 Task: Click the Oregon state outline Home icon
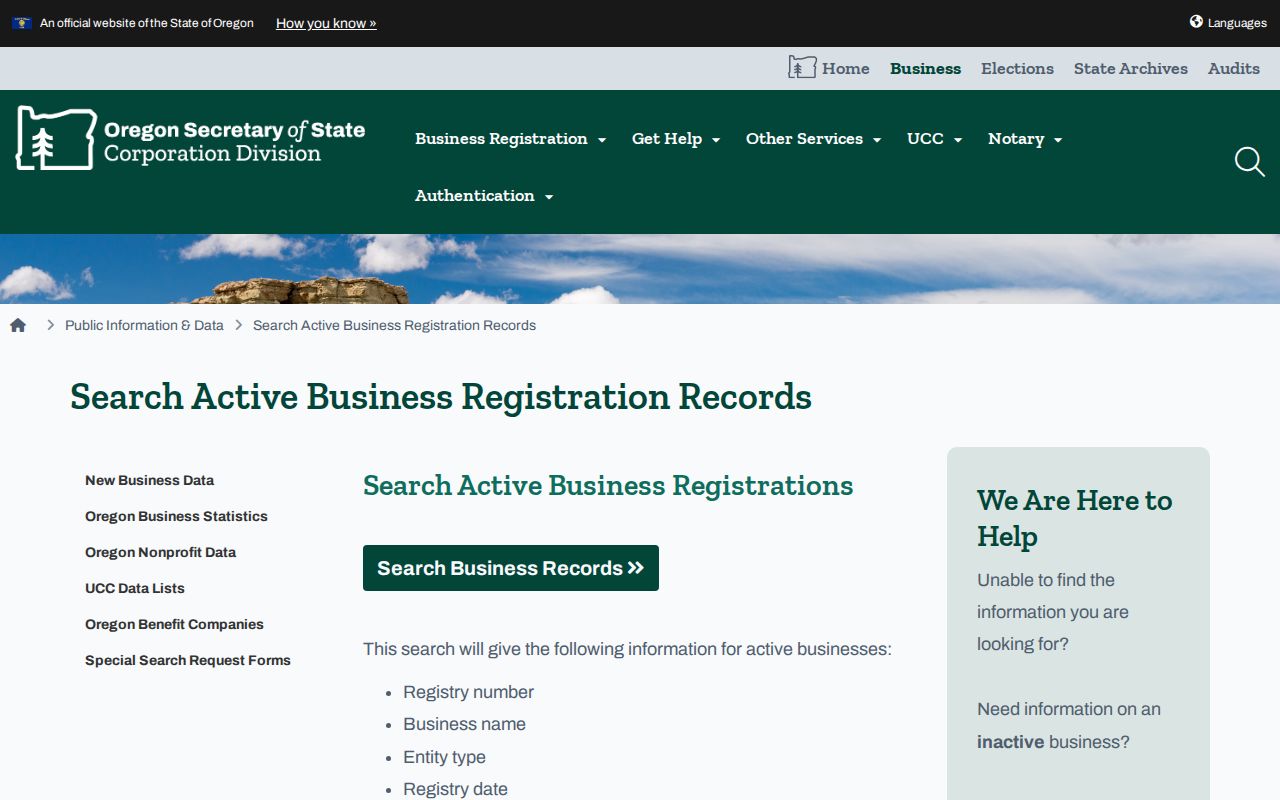click(802, 68)
